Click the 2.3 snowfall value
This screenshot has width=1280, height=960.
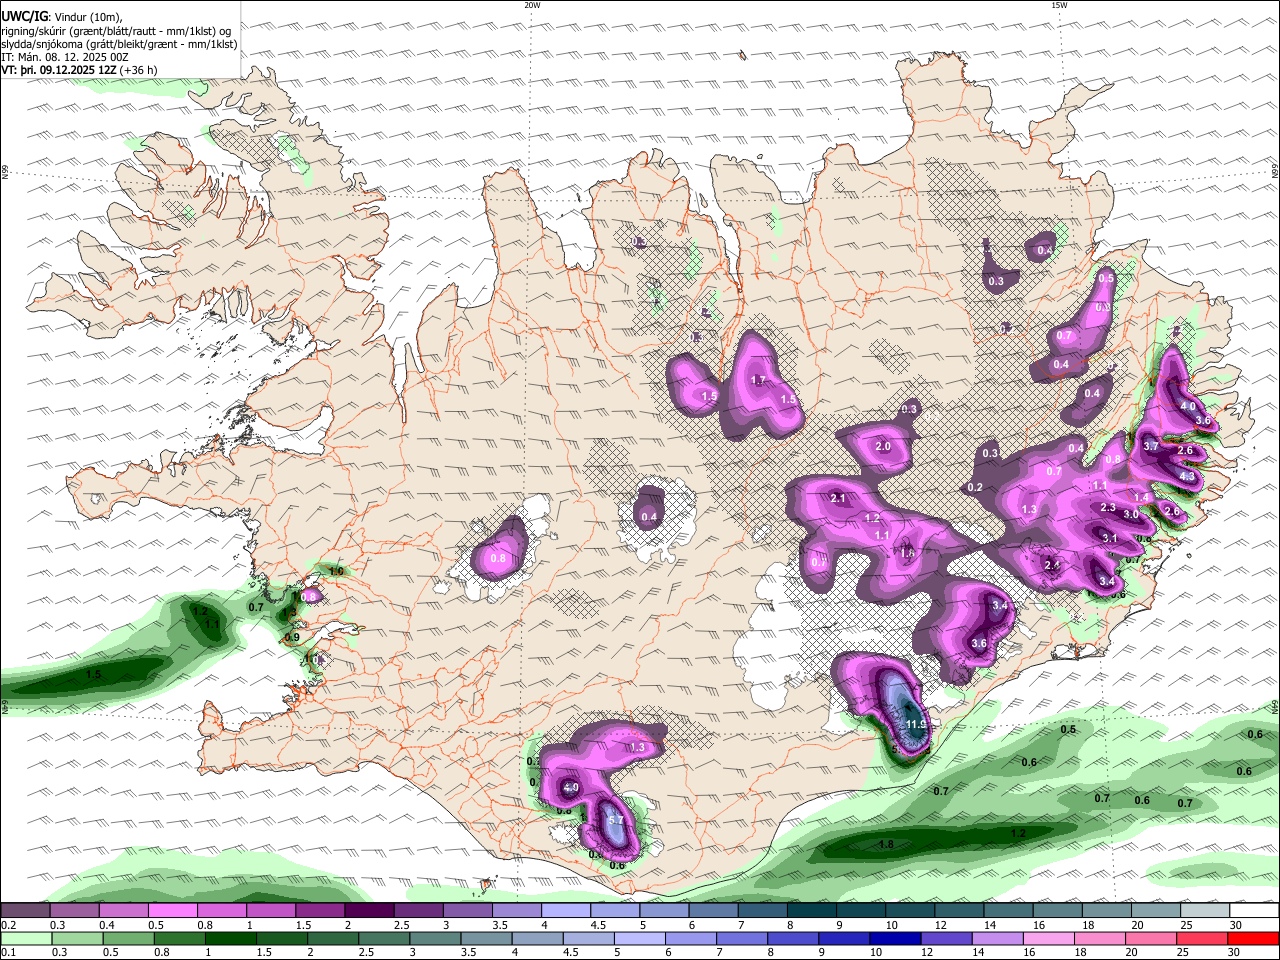tap(1108, 508)
